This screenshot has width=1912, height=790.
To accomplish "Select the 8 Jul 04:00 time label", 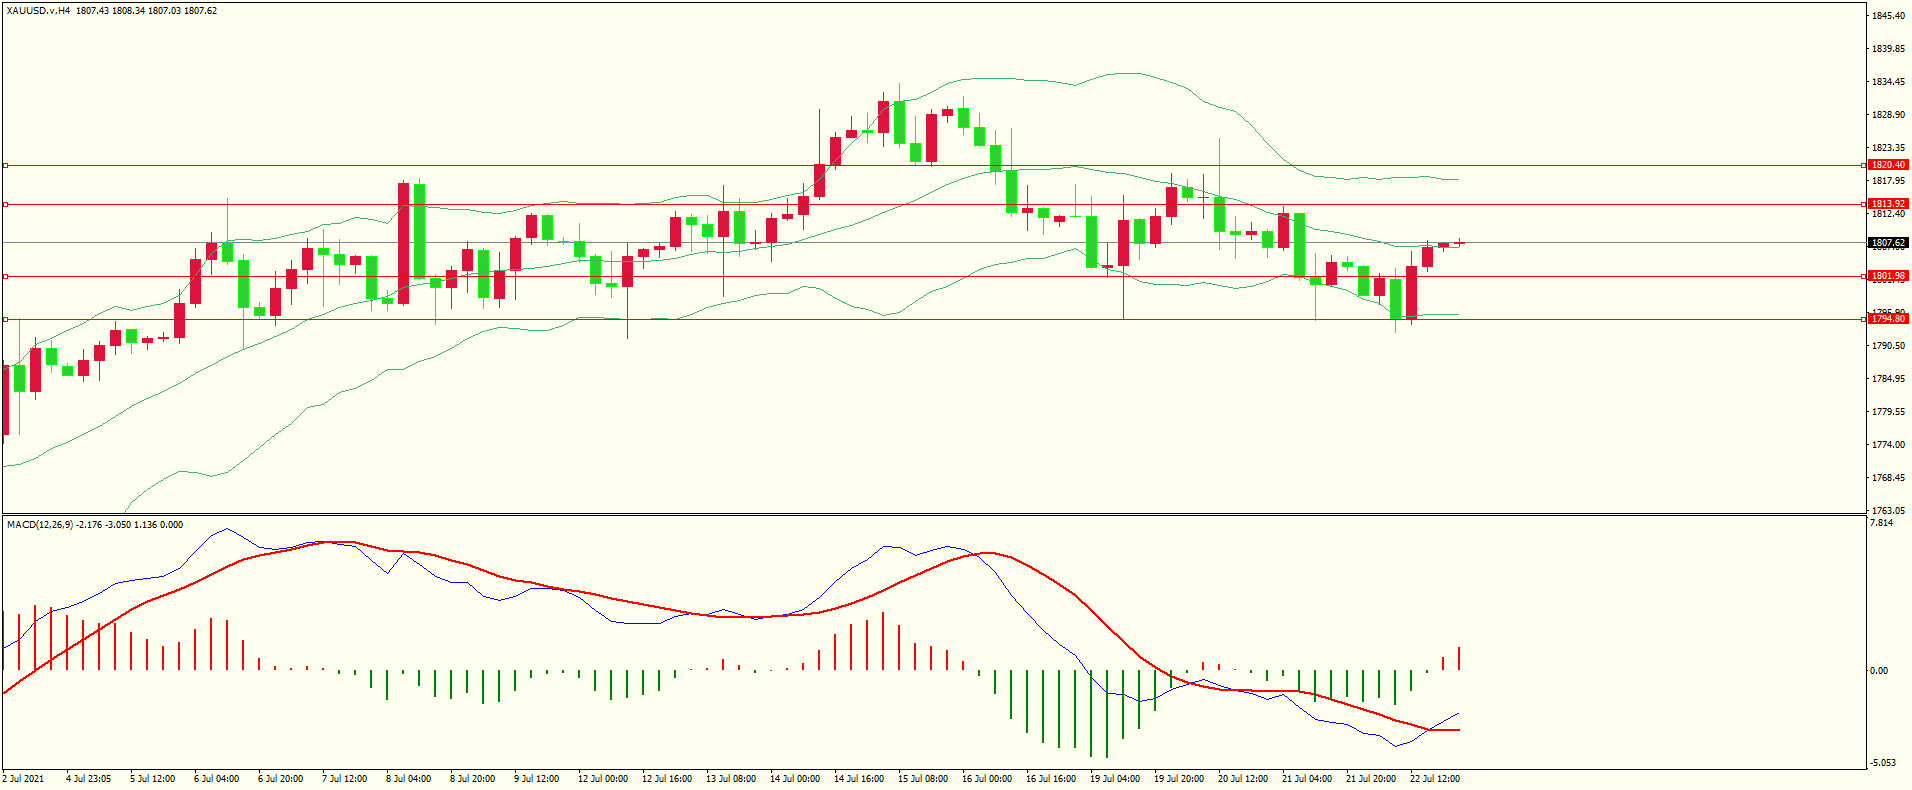I will coord(407,779).
